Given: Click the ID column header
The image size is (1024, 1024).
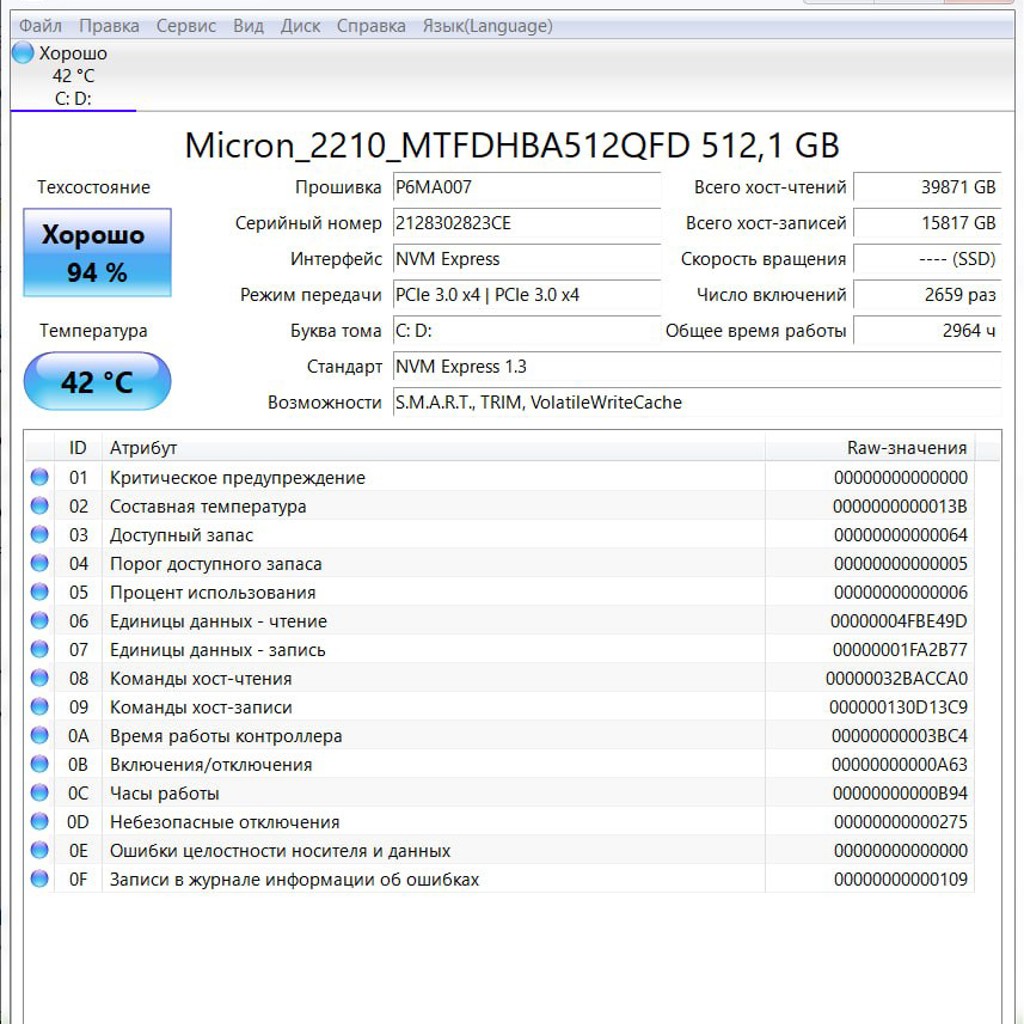Looking at the screenshot, I should click(x=78, y=448).
